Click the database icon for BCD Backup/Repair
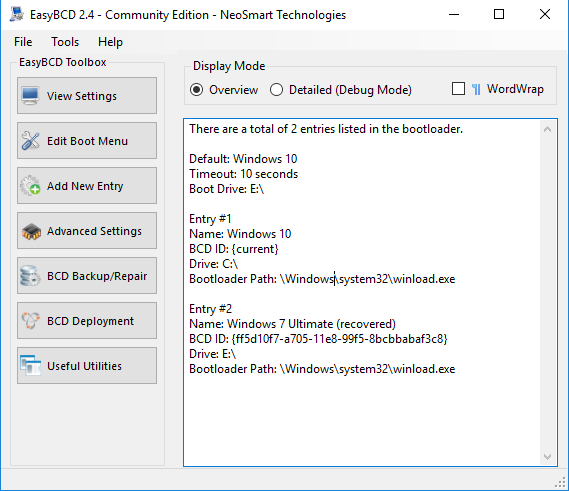The height and width of the screenshot is (491, 569). (x=30, y=276)
